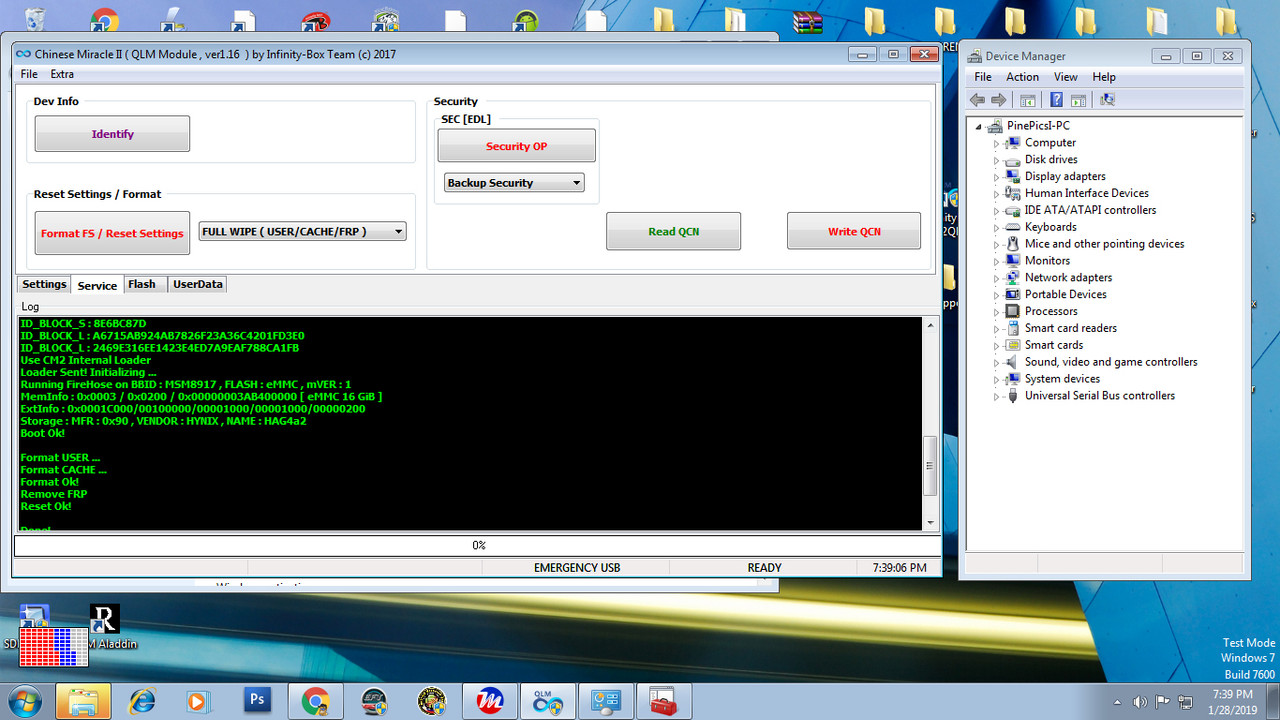
Task: Expand the Portable Devices node
Action: click(996, 295)
